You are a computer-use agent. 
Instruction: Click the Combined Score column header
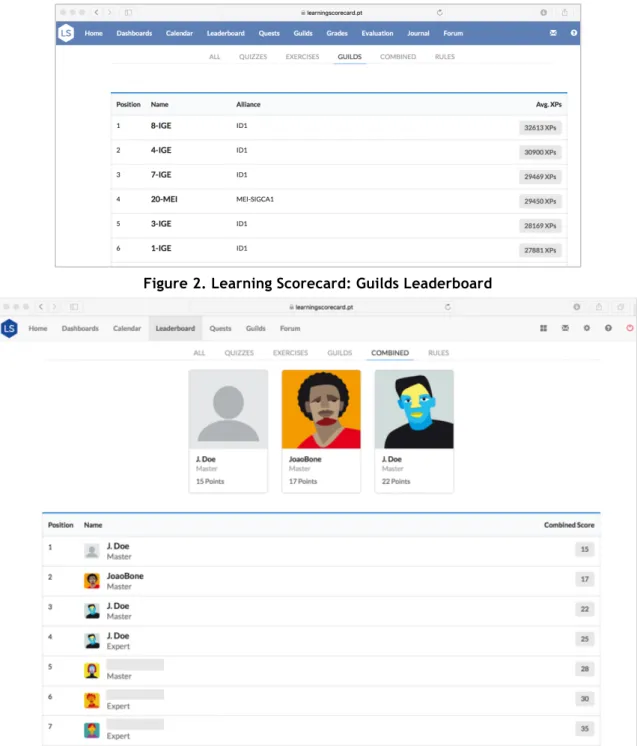coord(569,525)
